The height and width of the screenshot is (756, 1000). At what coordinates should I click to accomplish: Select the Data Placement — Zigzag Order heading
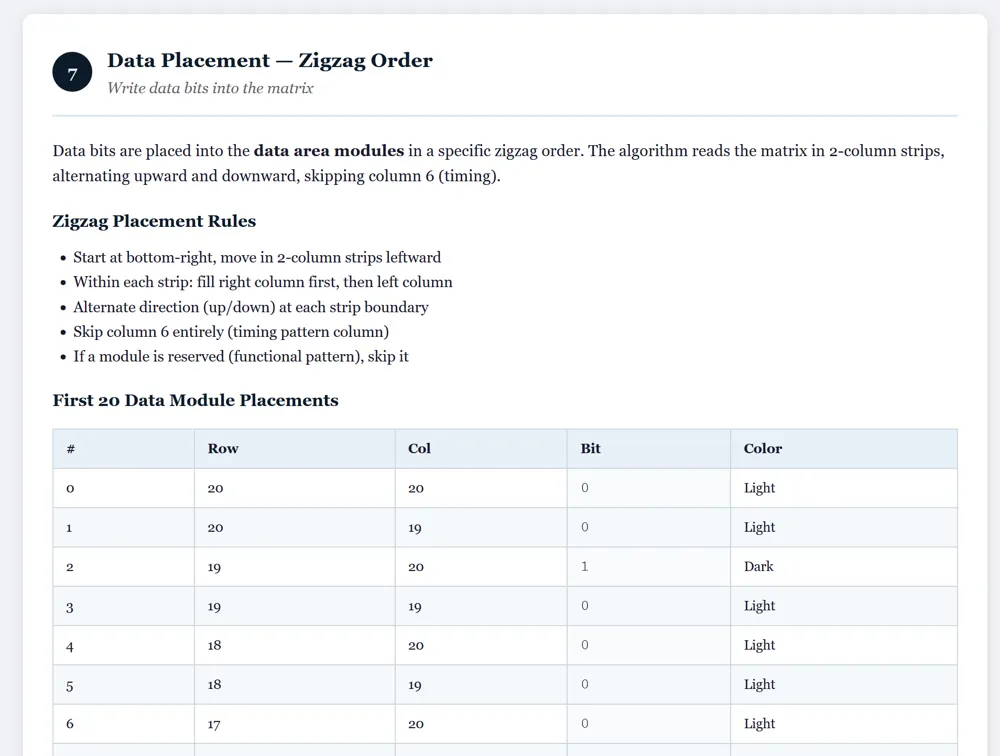270,60
